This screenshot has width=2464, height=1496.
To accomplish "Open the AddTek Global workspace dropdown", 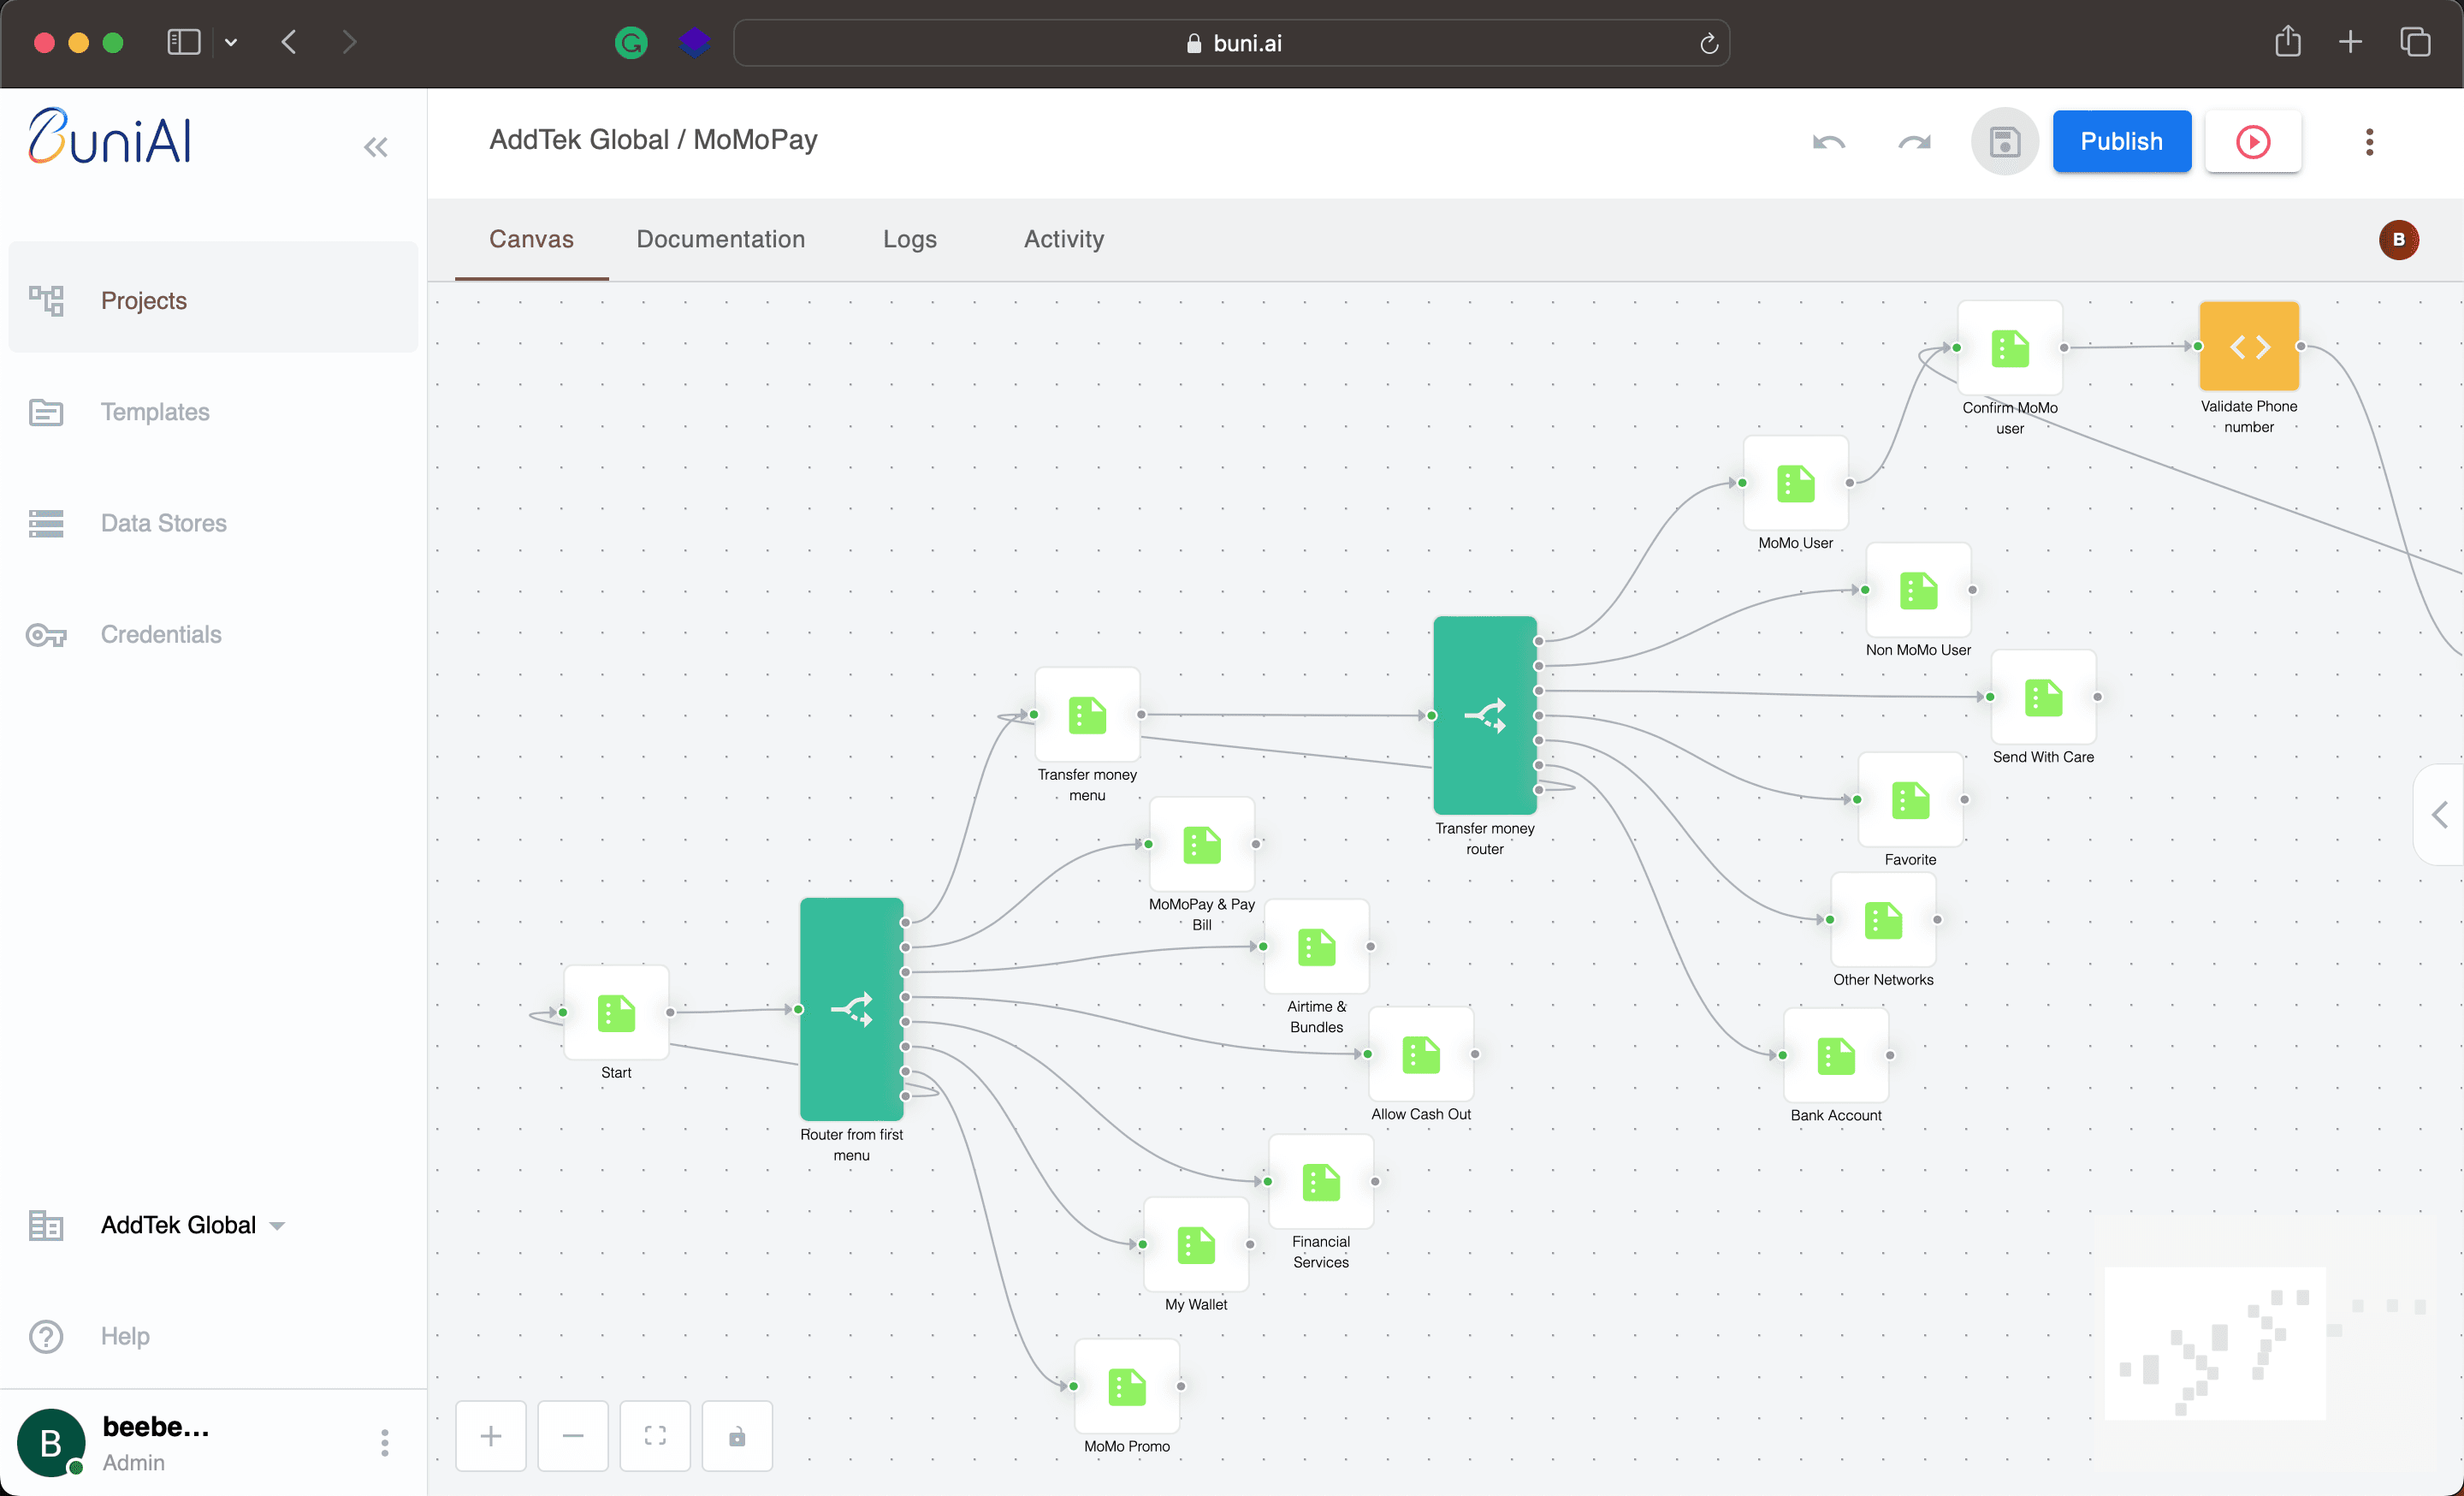I will [x=192, y=1225].
